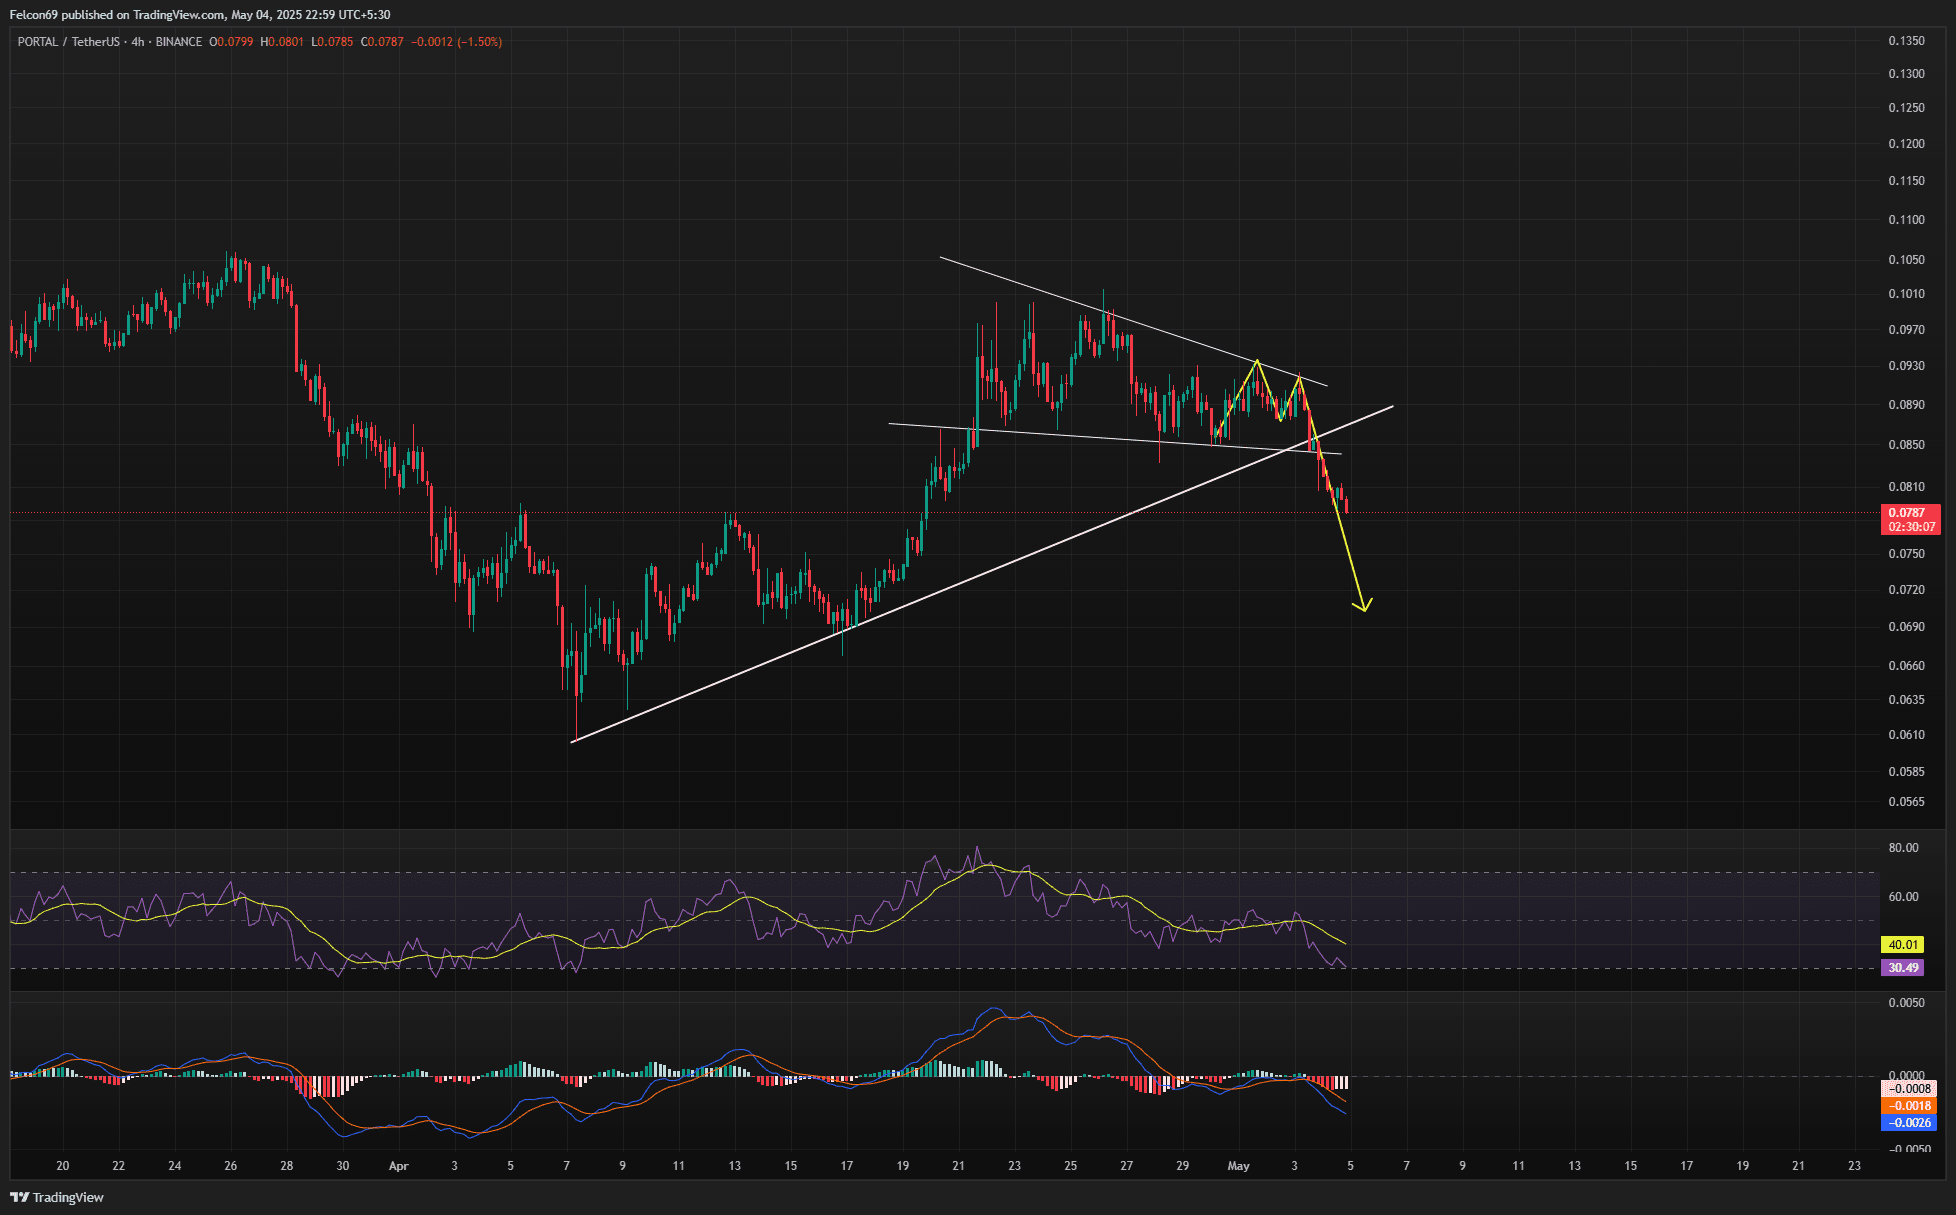Click the closing price value C0.0787

coord(382,42)
